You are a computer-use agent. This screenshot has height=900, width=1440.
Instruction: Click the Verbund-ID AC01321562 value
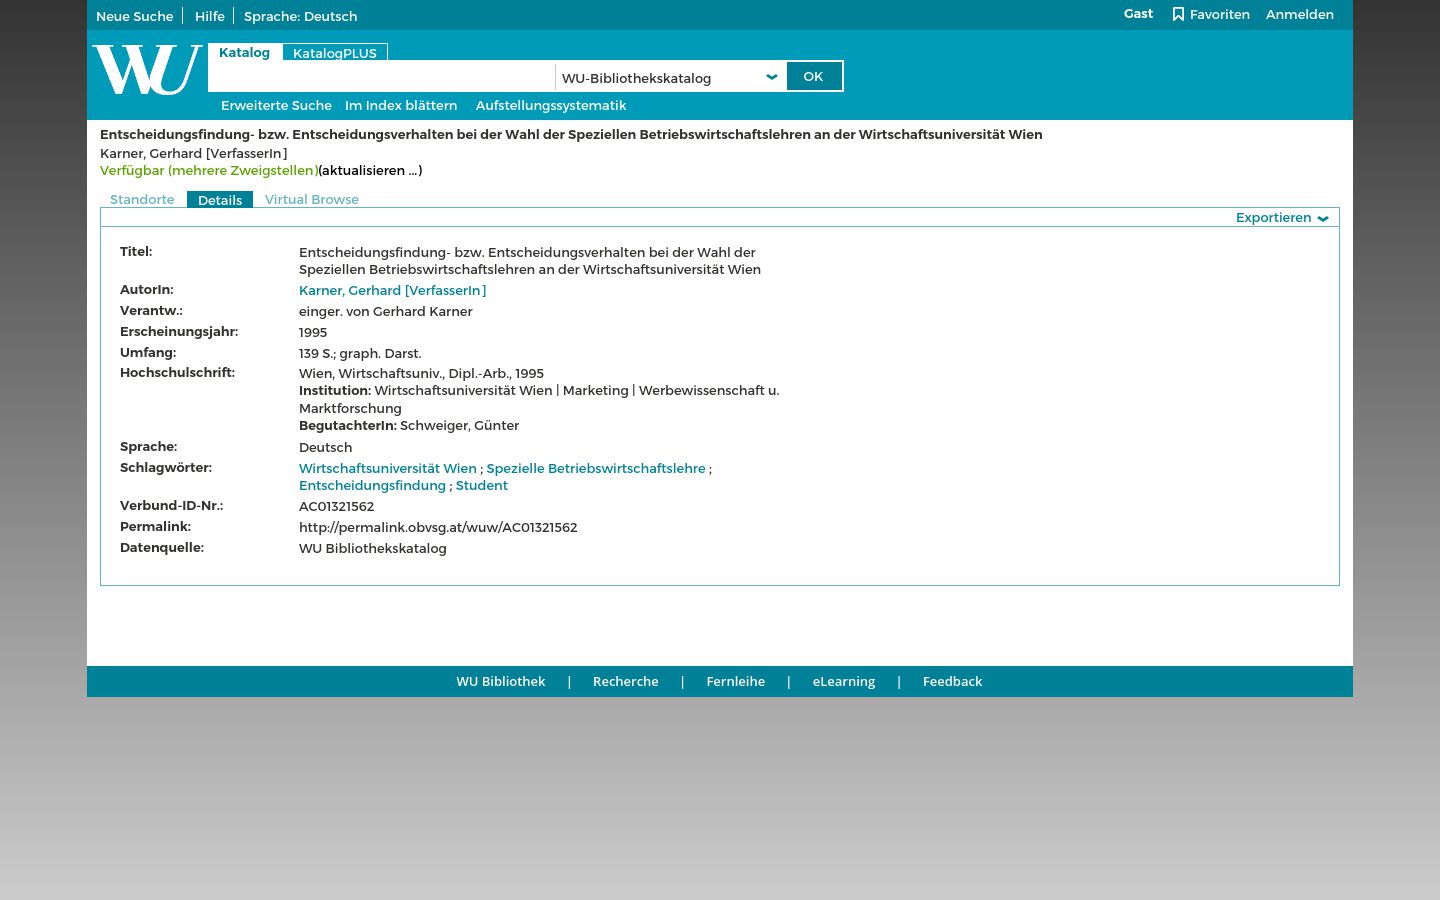pos(336,506)
